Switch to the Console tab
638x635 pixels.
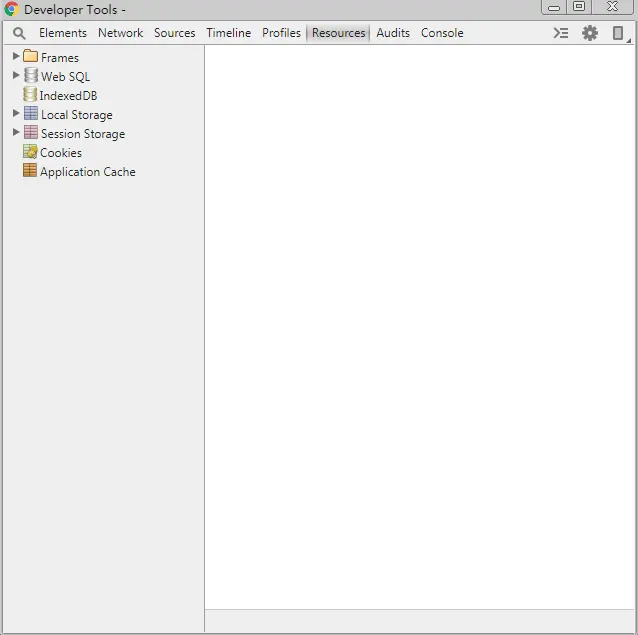coord(442,33)
